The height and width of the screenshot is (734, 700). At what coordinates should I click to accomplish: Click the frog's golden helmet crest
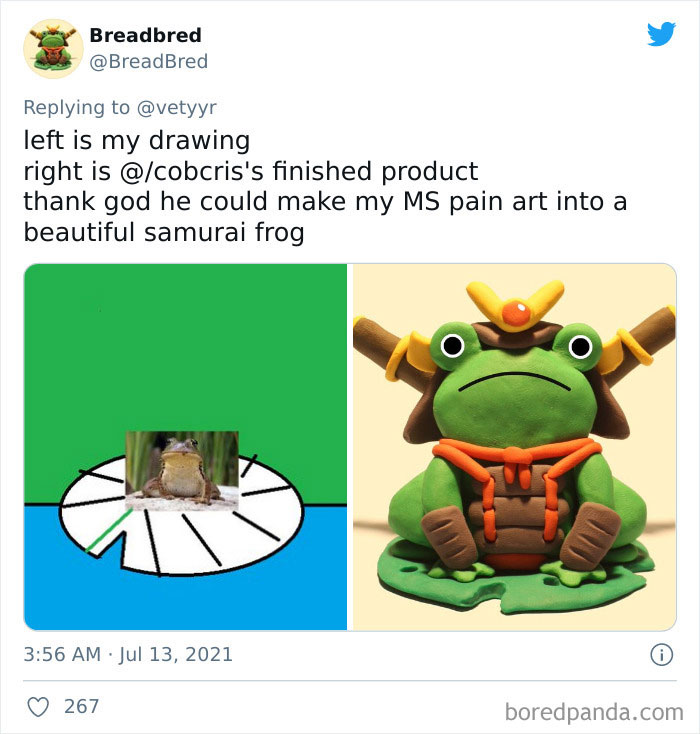click(x=516, y=306)
